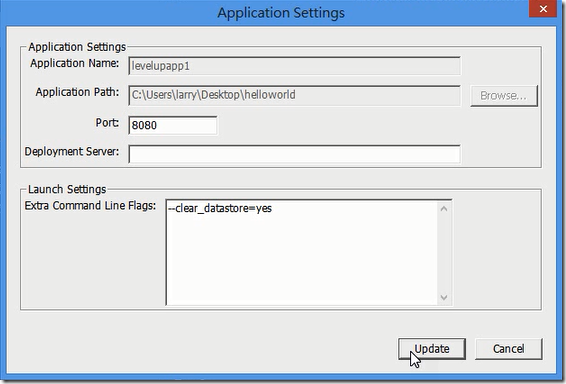Click scroll down arrow in flags box
The image size is (566, 384).
(444, 297)
